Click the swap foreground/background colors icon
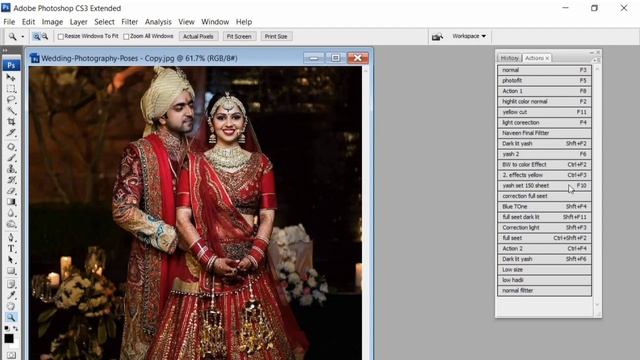 tap(16, 329)
